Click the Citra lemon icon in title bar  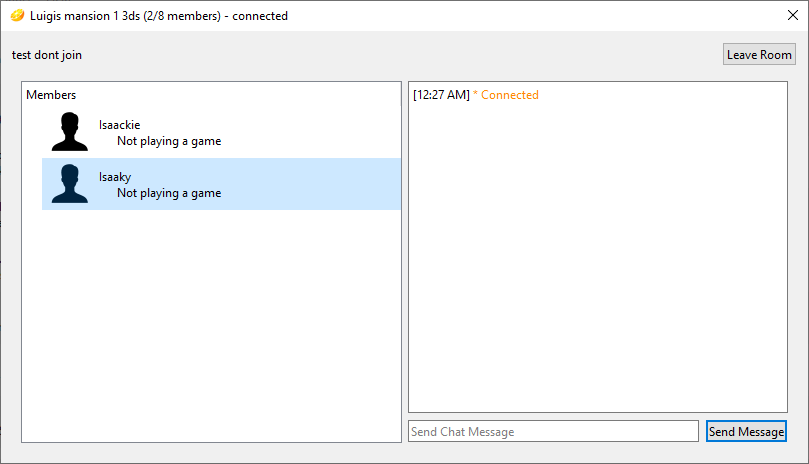point(17,16)
